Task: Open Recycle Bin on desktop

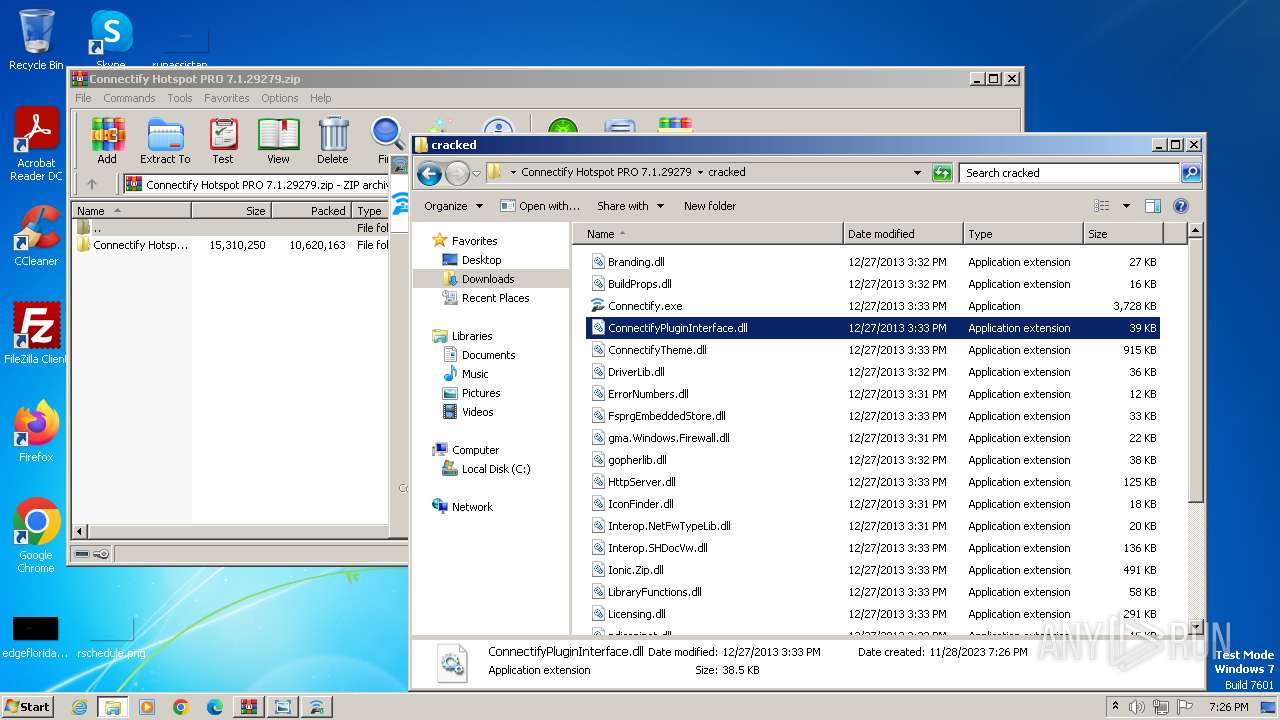Action: (36, 40)
